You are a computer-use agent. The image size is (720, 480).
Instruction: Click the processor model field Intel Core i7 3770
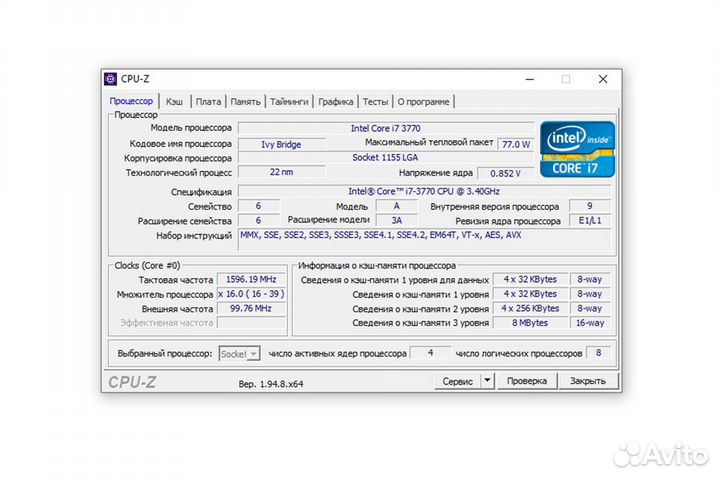pos(386,128)
